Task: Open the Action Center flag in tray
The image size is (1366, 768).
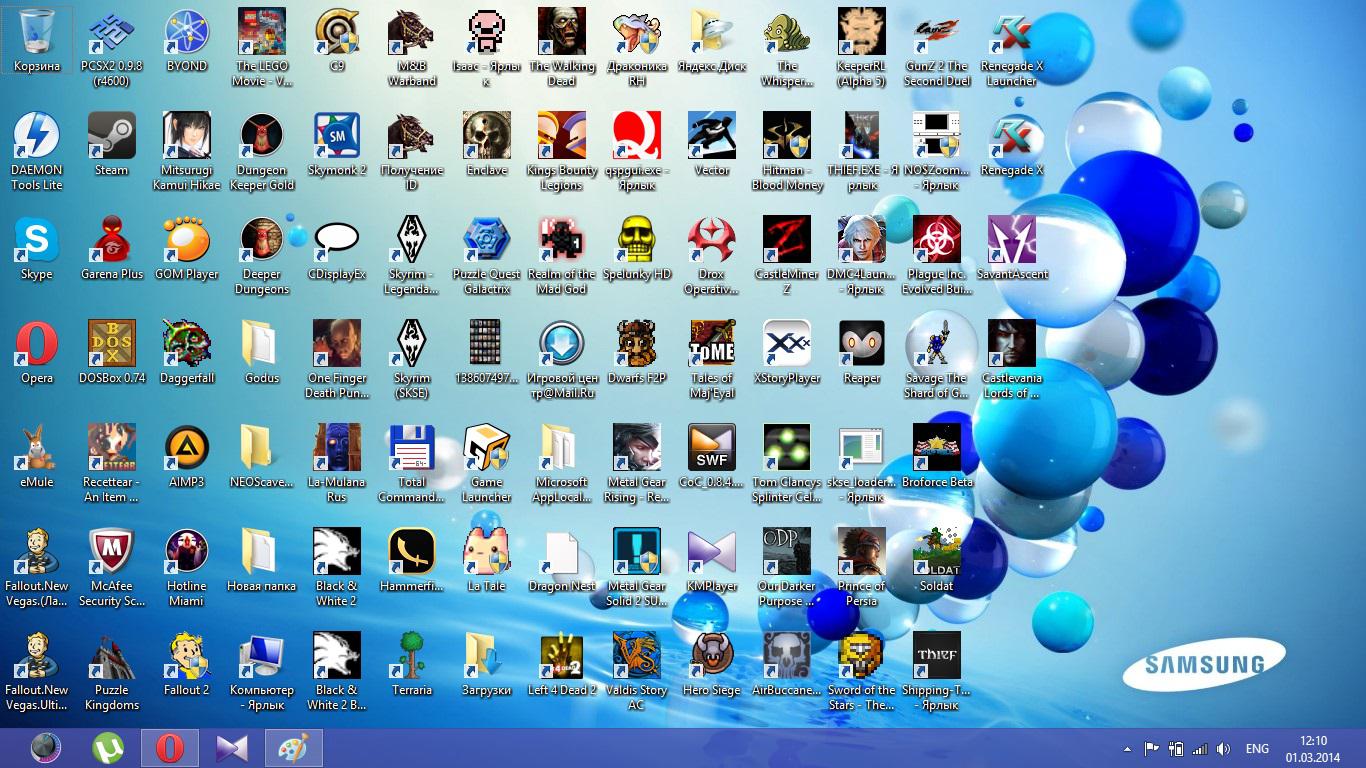Action: [1151, 749]
